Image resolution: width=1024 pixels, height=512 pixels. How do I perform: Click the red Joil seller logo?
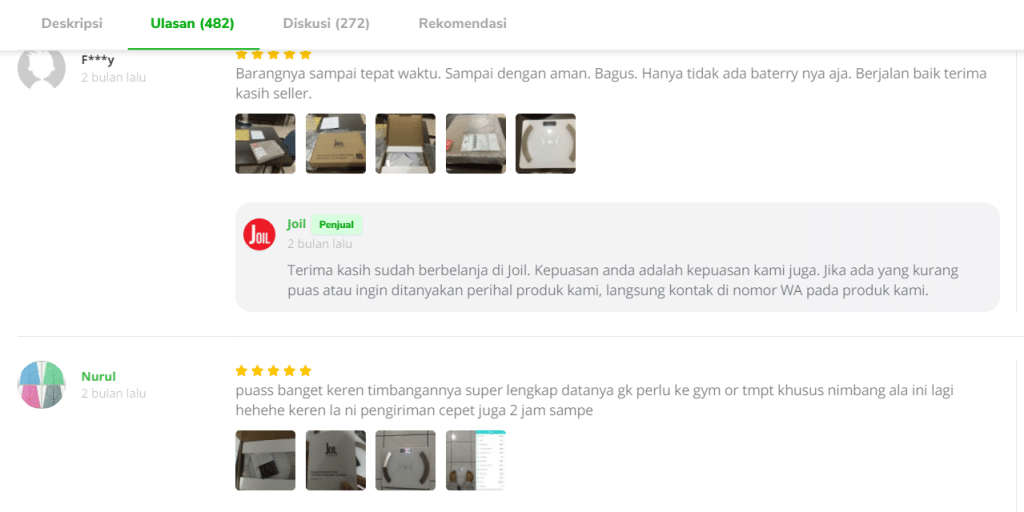point(259,234)
